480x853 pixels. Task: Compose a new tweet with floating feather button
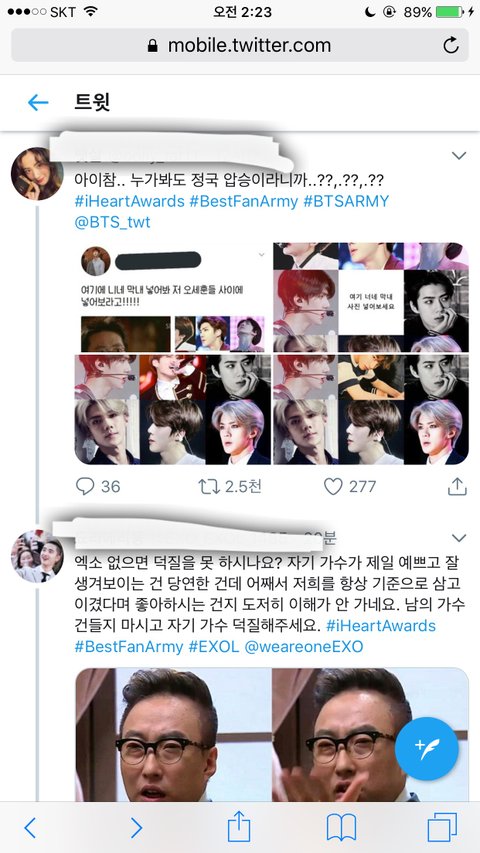point(427,749)
